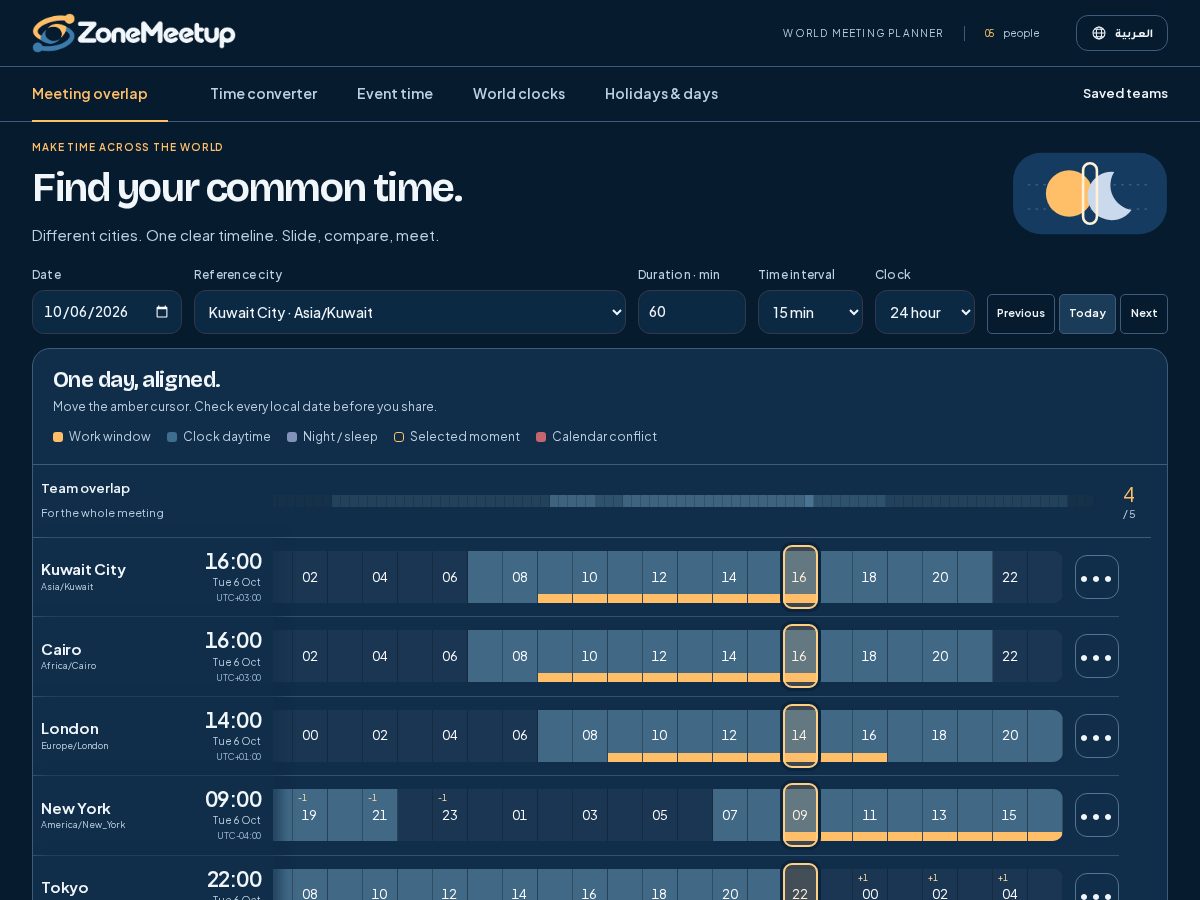
Task: Select hour 09 selected cell in New York row
Action: point(800,815)
